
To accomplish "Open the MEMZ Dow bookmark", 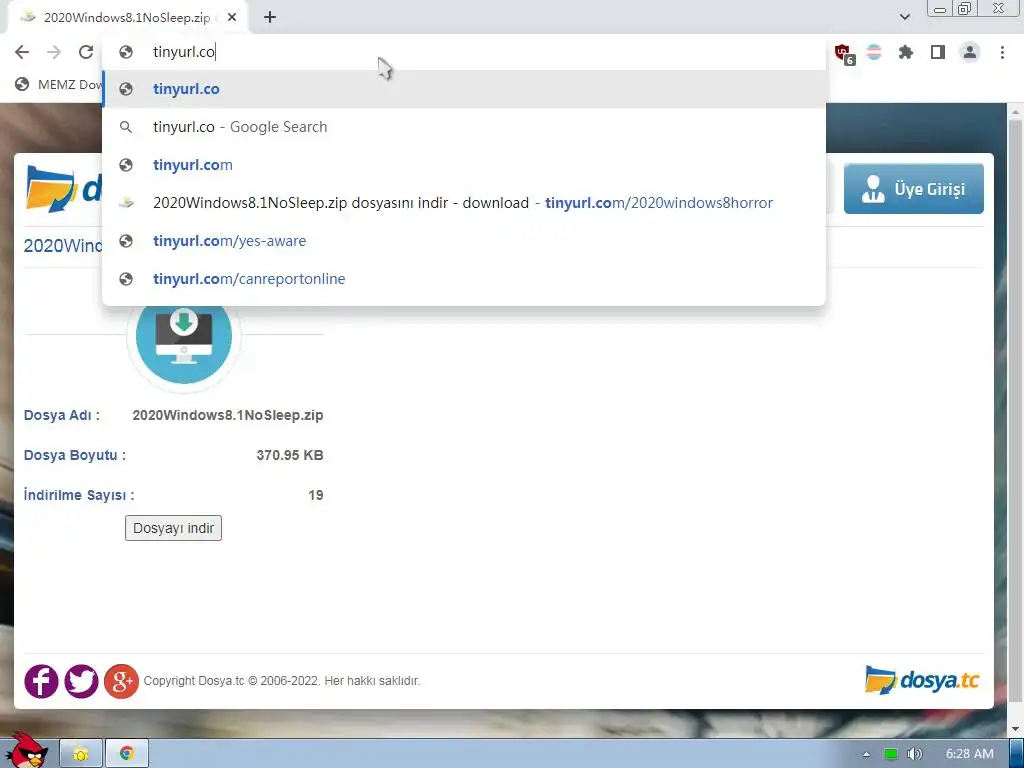I will point(59,84).
